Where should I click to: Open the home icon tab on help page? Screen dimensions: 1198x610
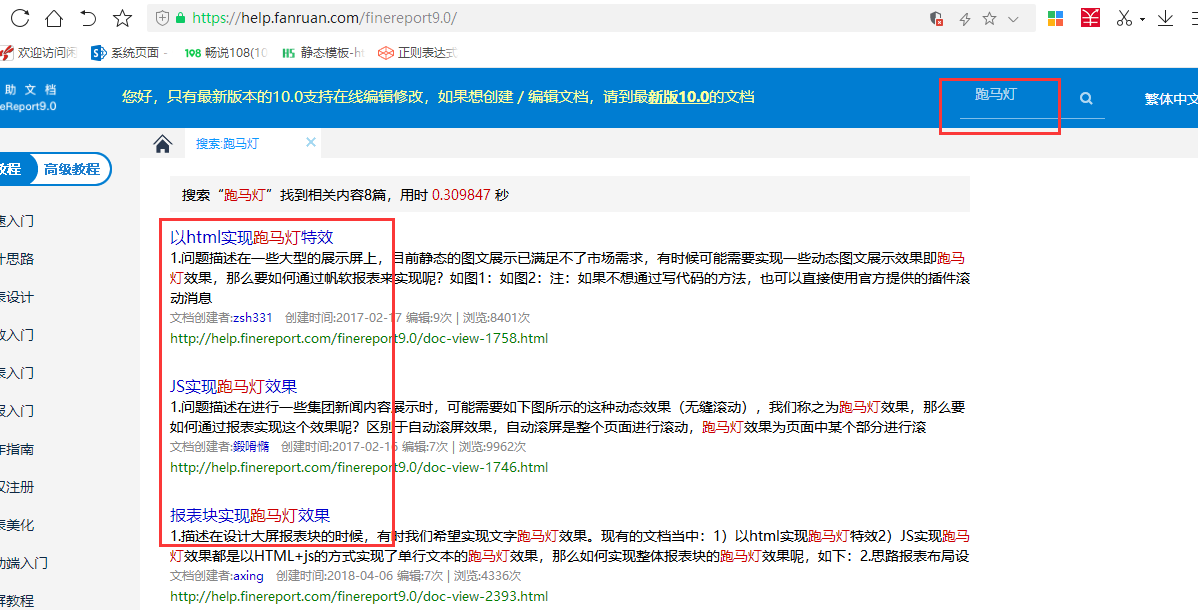(163, 143)
